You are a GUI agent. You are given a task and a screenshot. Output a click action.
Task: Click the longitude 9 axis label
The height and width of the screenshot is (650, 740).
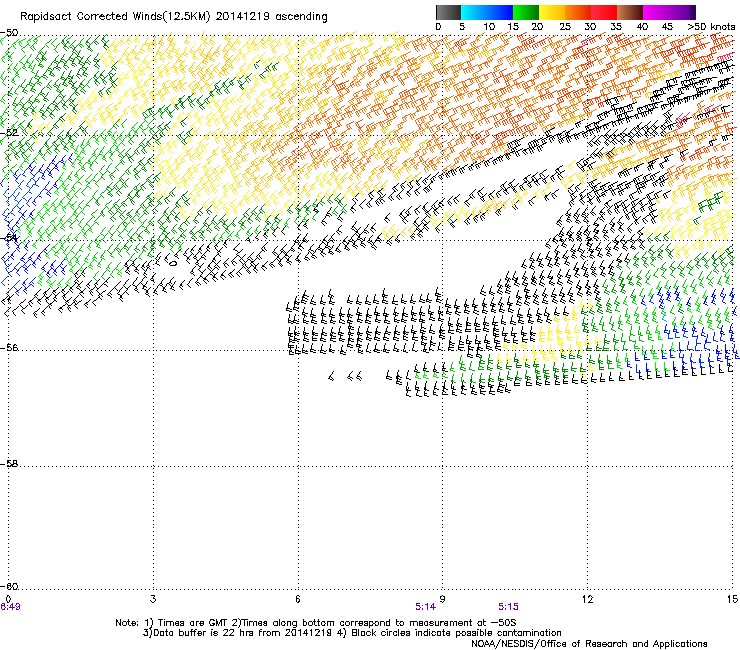point(442,599)
